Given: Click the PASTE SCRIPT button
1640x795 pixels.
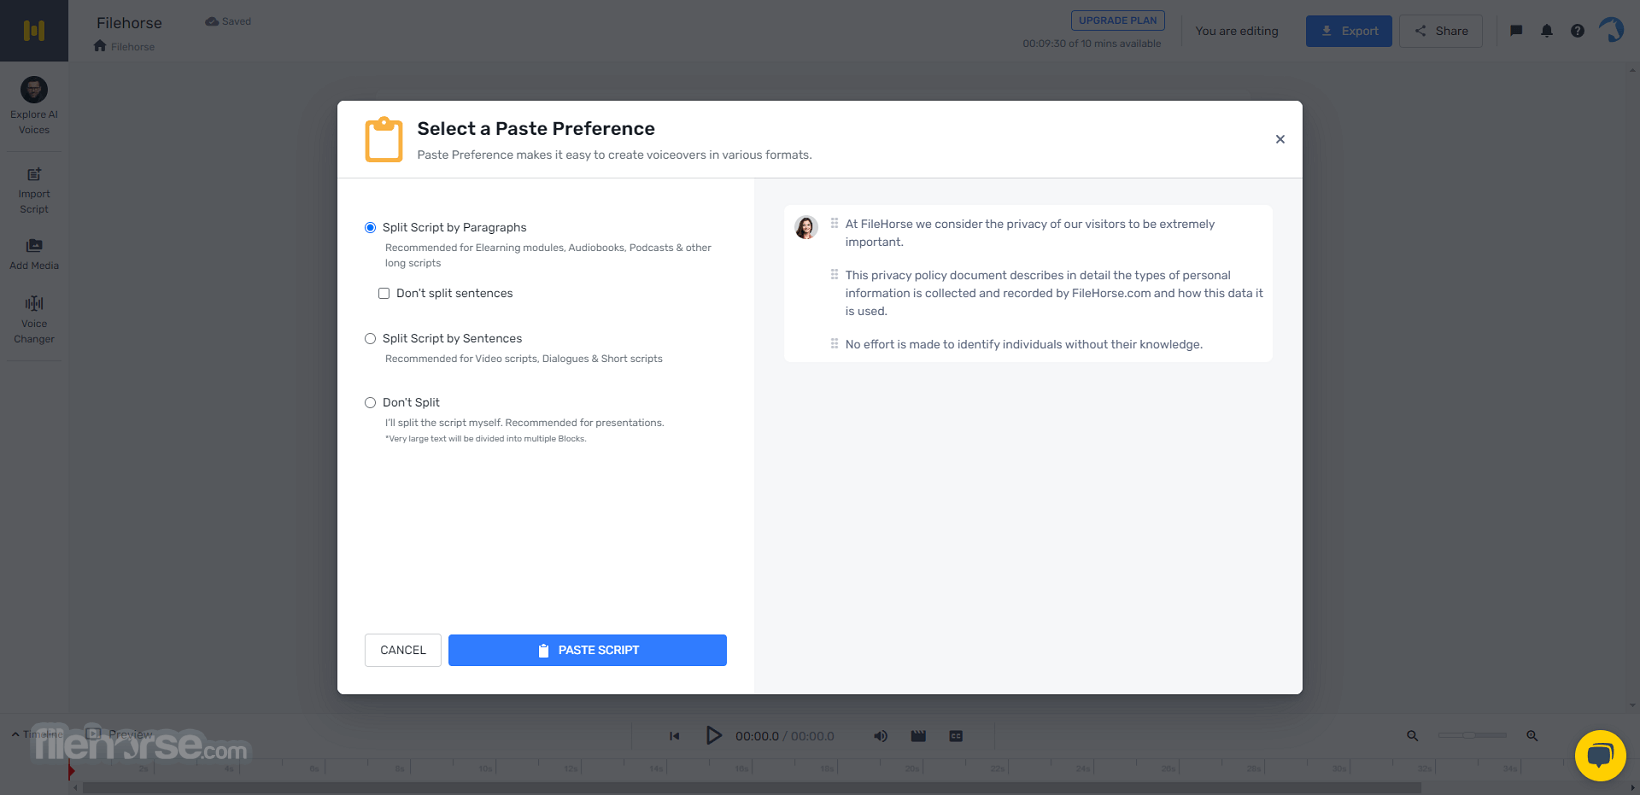Looking at the screenshot, I should point(587,650).
